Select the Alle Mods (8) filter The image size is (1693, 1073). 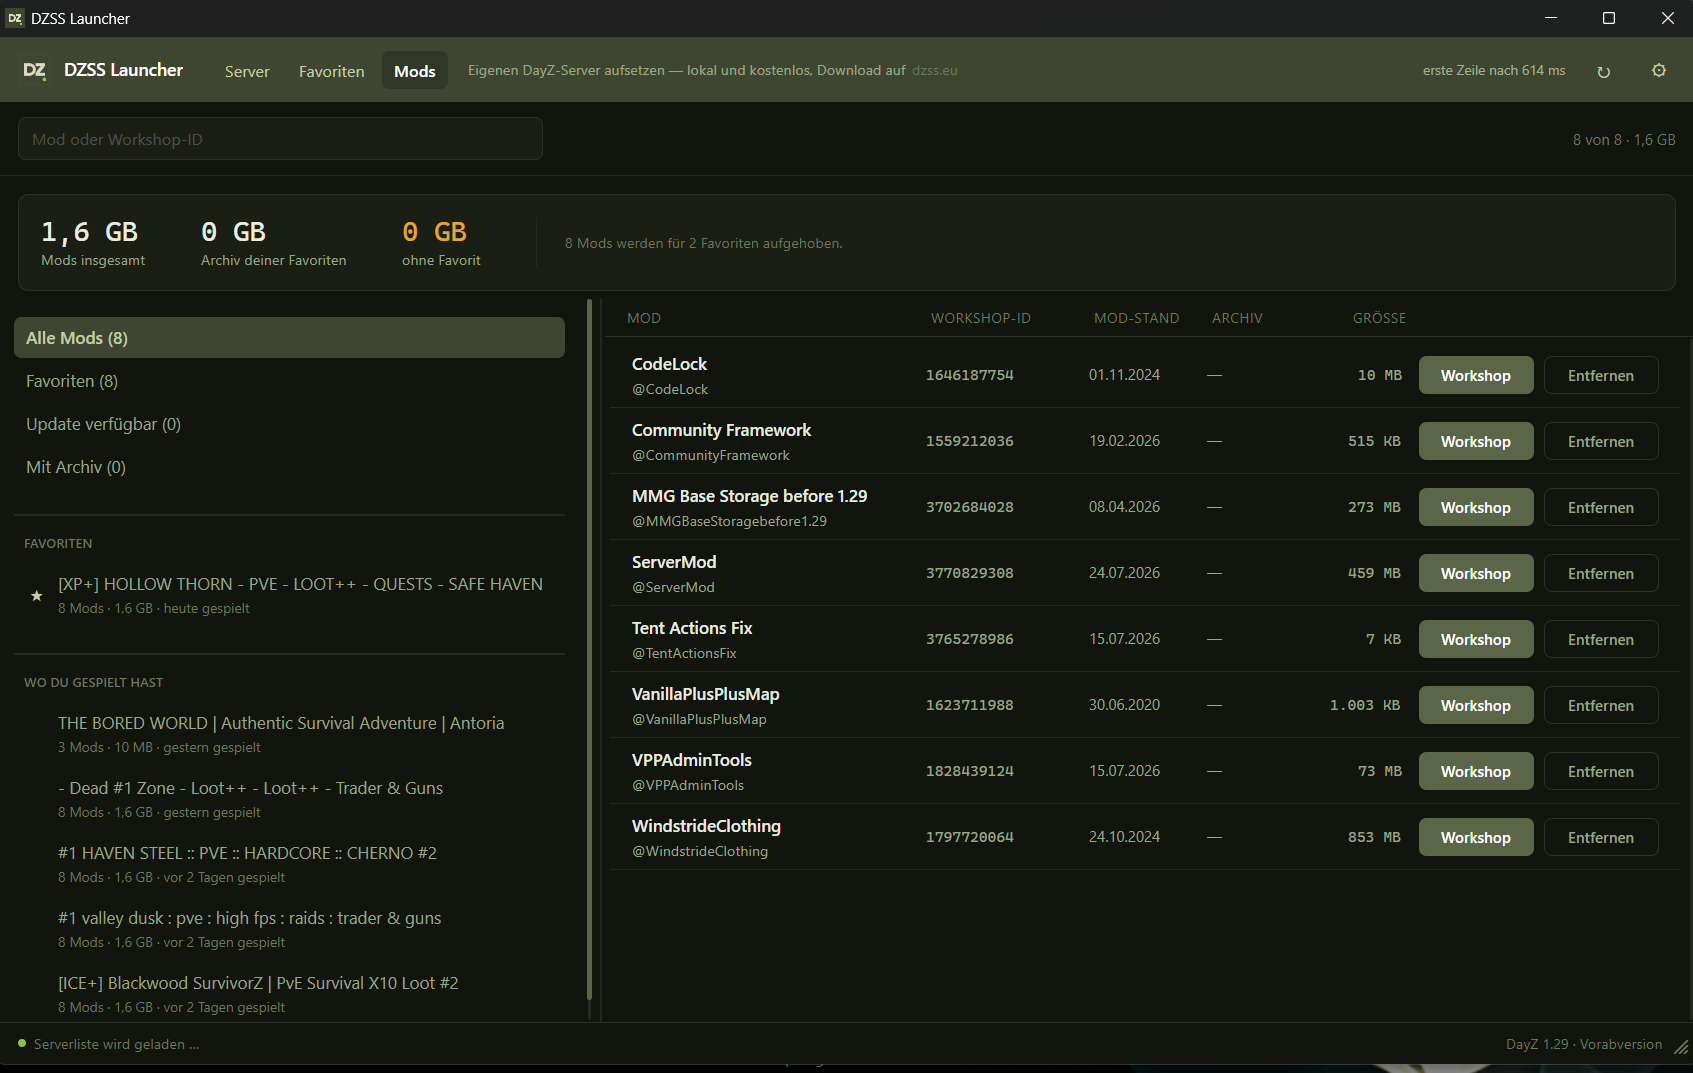(289, 338)
